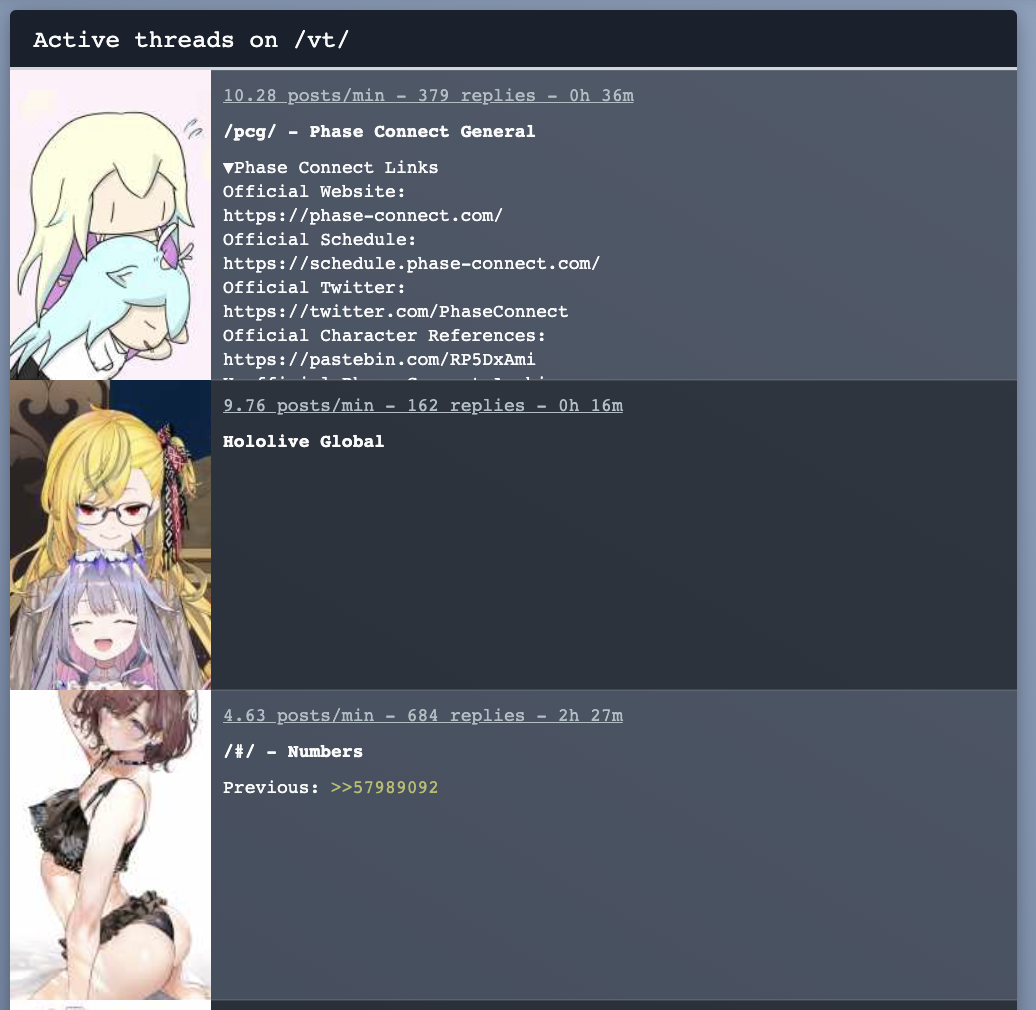Screen dimensions: 1036x1010
Task: Click the Official Schedule: label
Action: coord(319,240)
